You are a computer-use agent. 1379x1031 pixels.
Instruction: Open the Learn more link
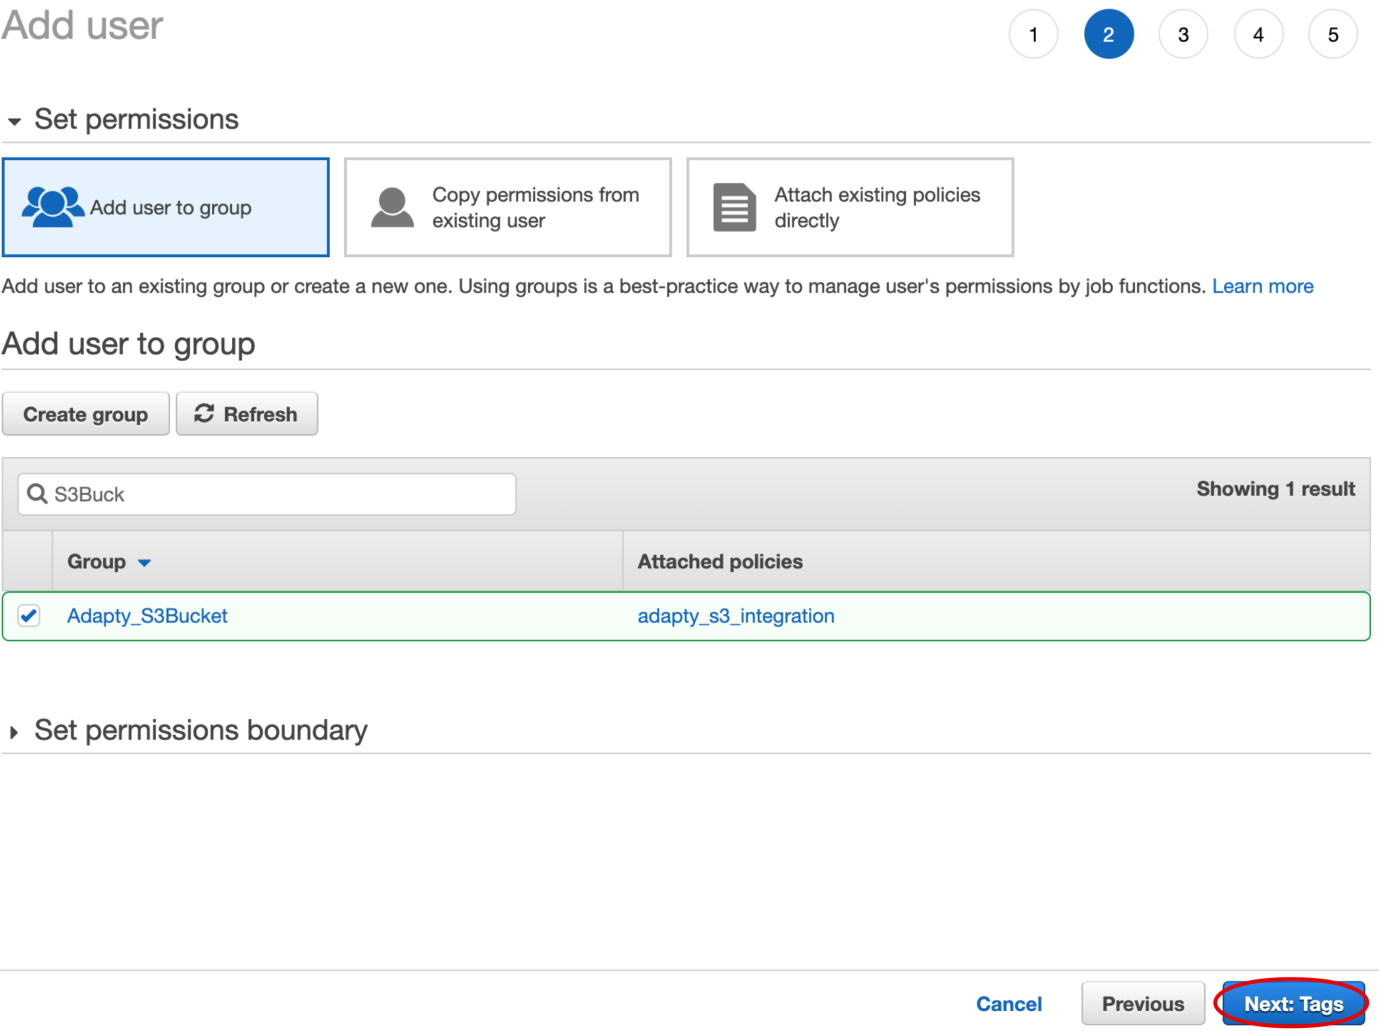1262,286
